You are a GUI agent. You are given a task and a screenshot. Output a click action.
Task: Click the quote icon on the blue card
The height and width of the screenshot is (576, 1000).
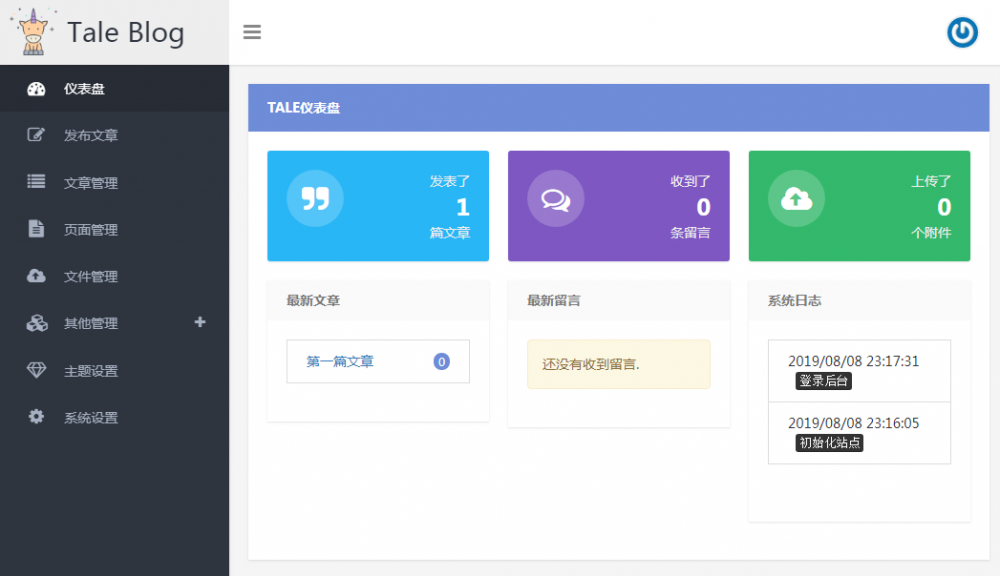coord(313,198)
